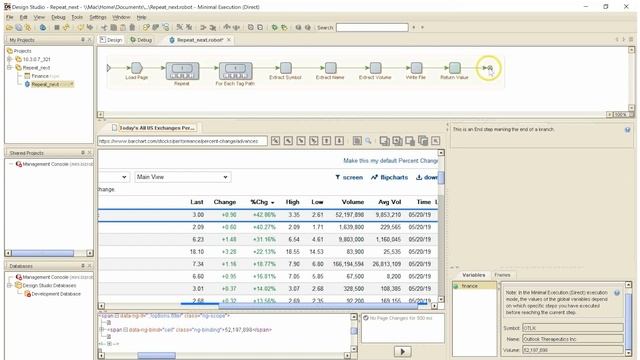Screen dimensions: 640x360
Task: Switch to the Debug mode tab
Action: click(x=141, y=40)
